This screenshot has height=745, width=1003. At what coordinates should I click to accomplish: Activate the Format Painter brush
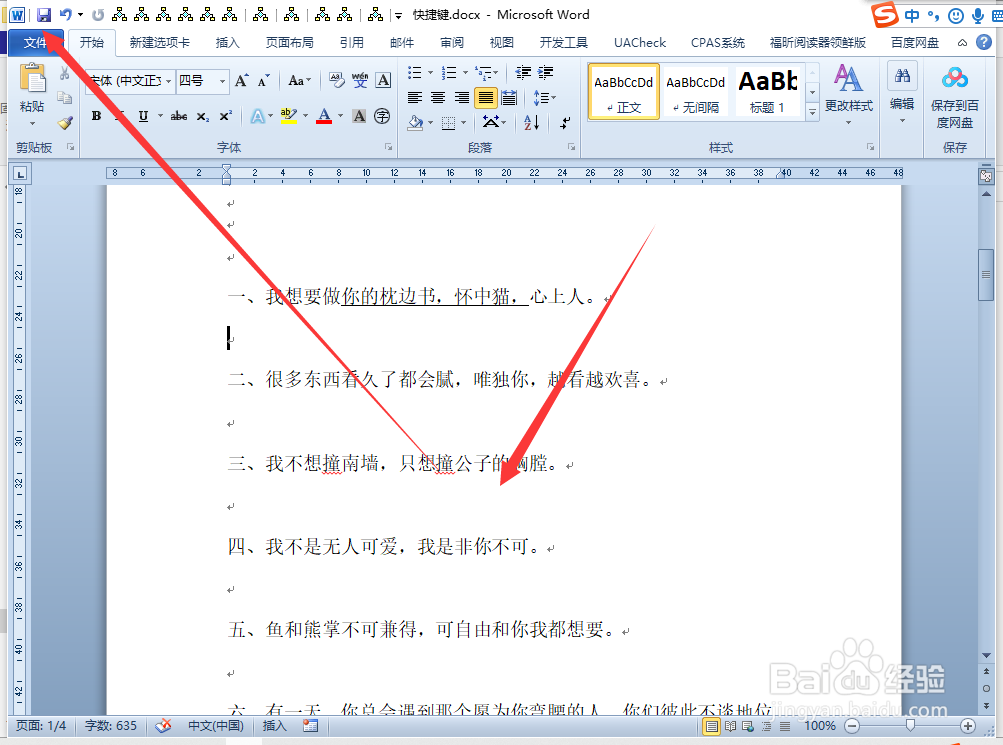(65, 122)
